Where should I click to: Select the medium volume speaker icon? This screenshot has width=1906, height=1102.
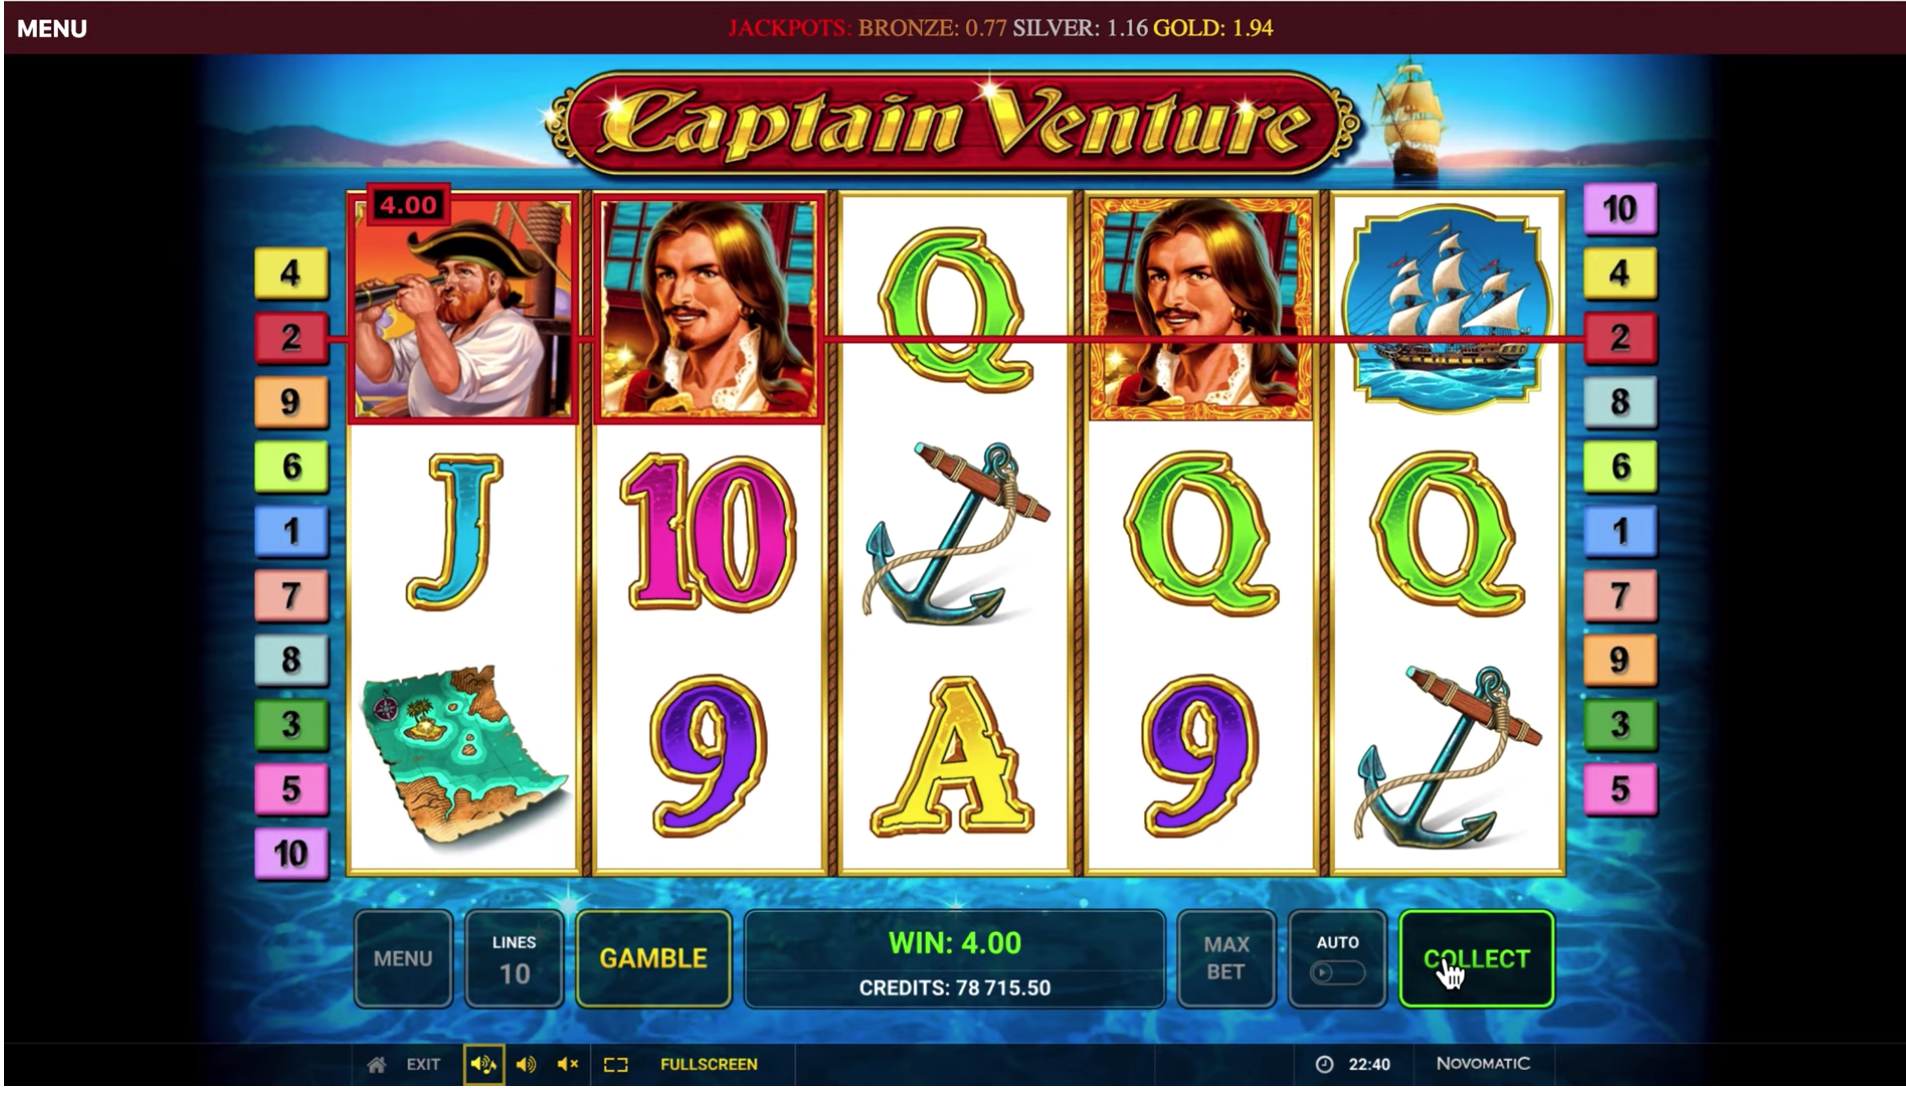click(x=526, y=1065)
